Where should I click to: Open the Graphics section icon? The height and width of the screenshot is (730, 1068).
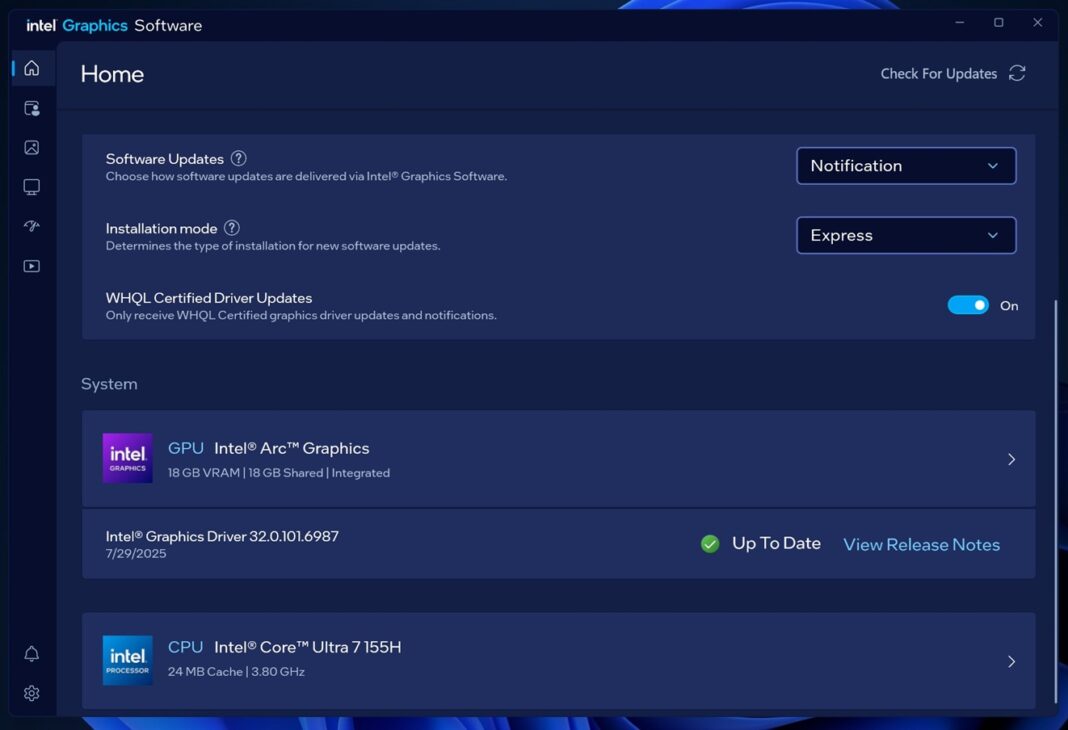click(31, 147)
